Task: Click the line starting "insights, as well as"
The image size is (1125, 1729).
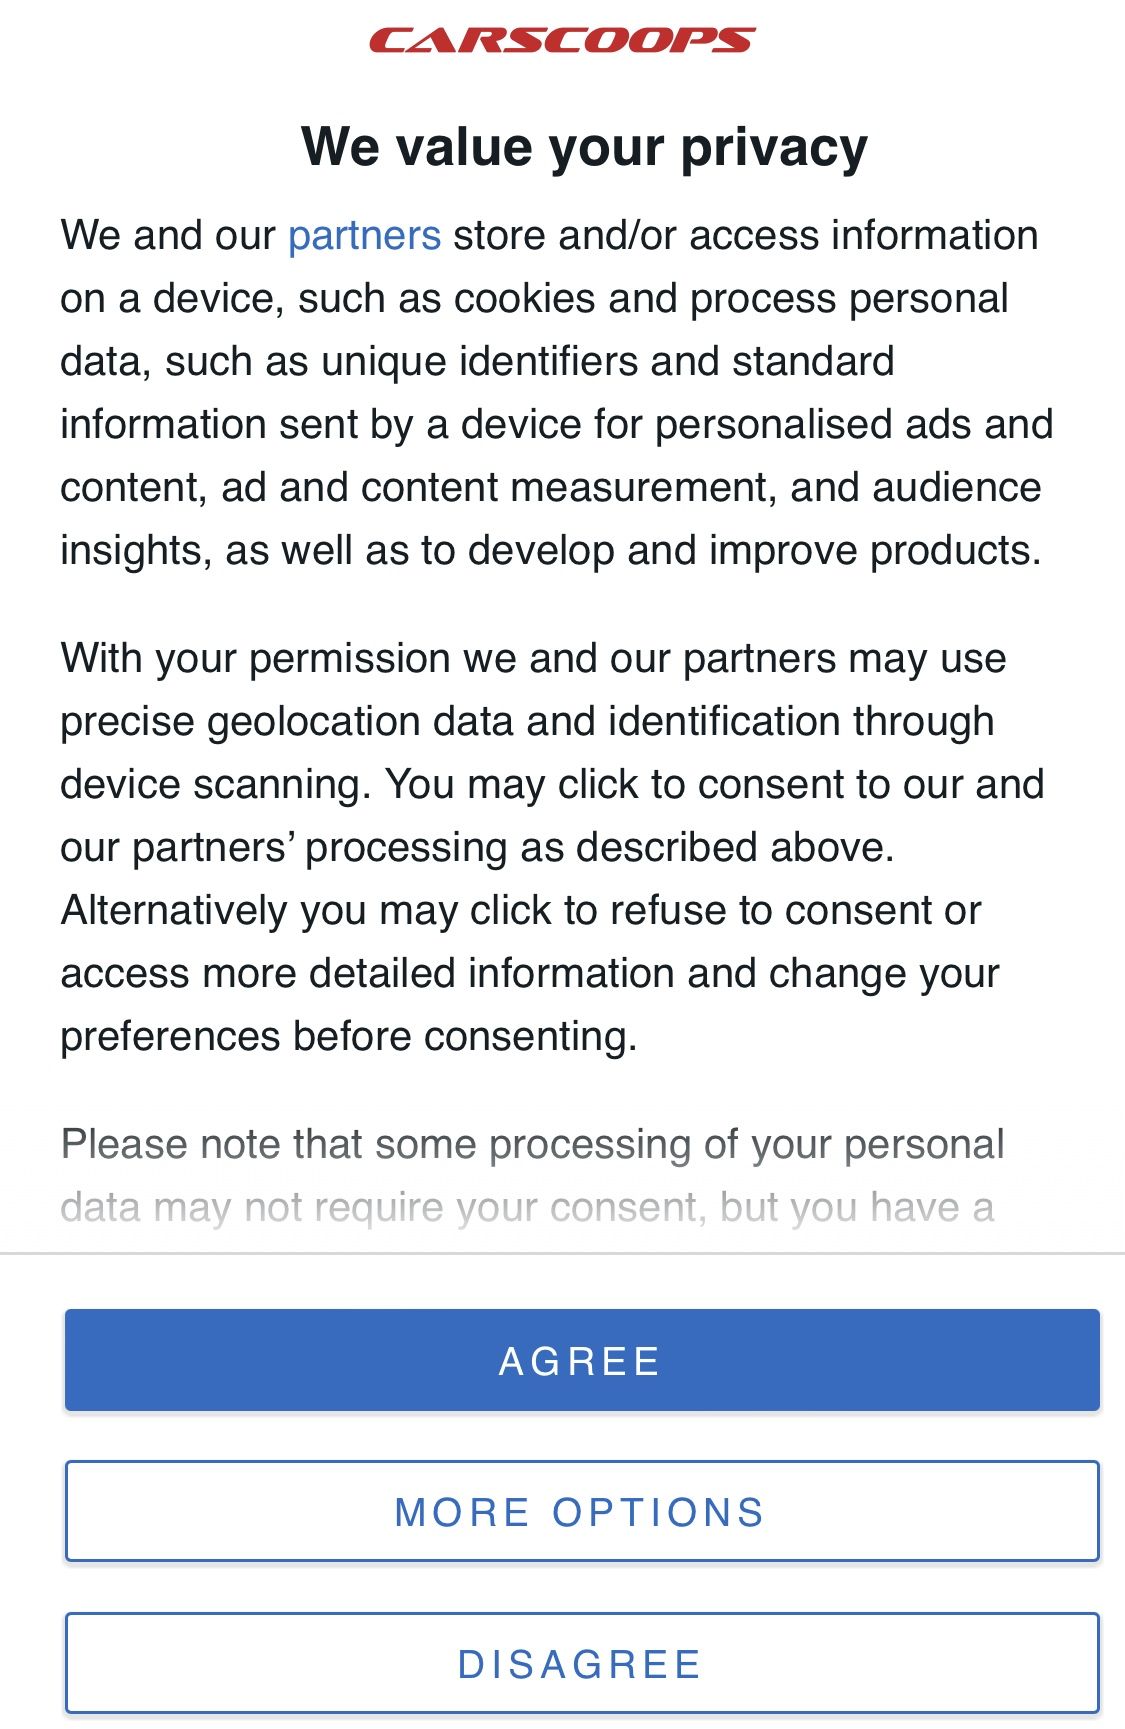Action: coord(550,551)
